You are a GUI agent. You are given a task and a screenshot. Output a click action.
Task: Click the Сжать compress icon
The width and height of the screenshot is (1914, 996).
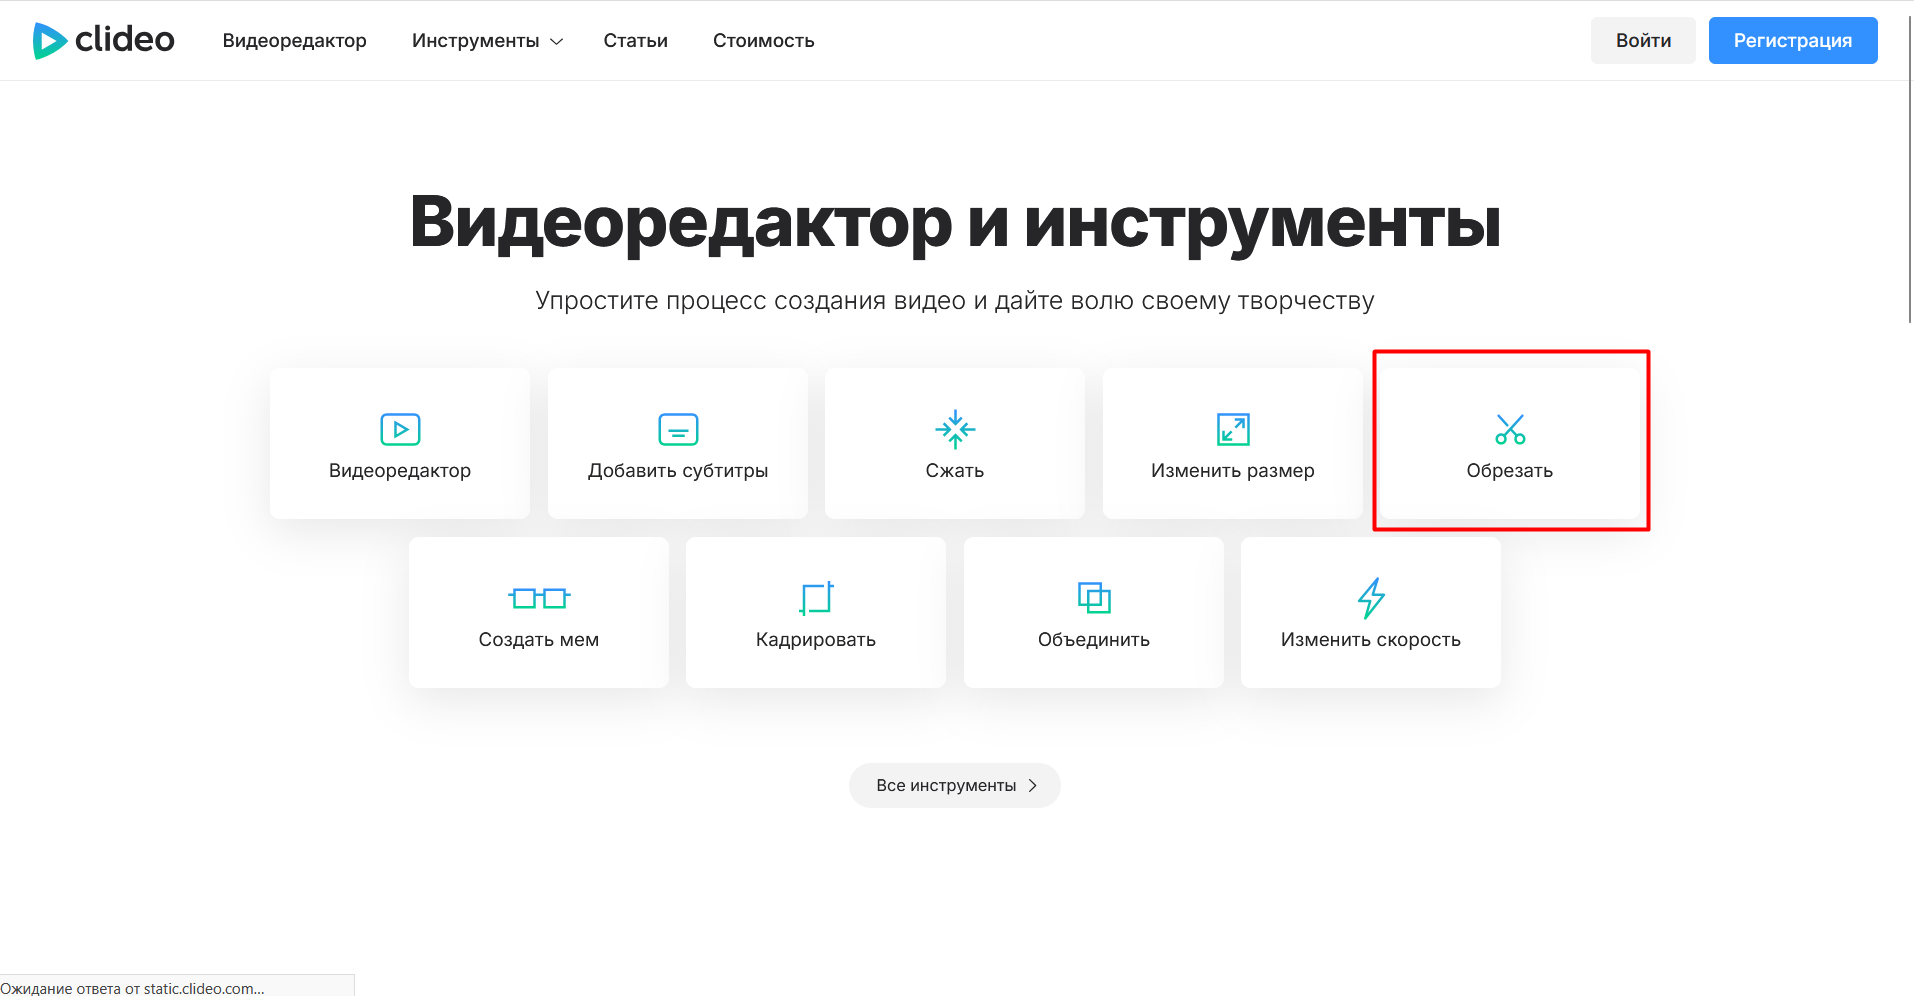coord(954,428)
